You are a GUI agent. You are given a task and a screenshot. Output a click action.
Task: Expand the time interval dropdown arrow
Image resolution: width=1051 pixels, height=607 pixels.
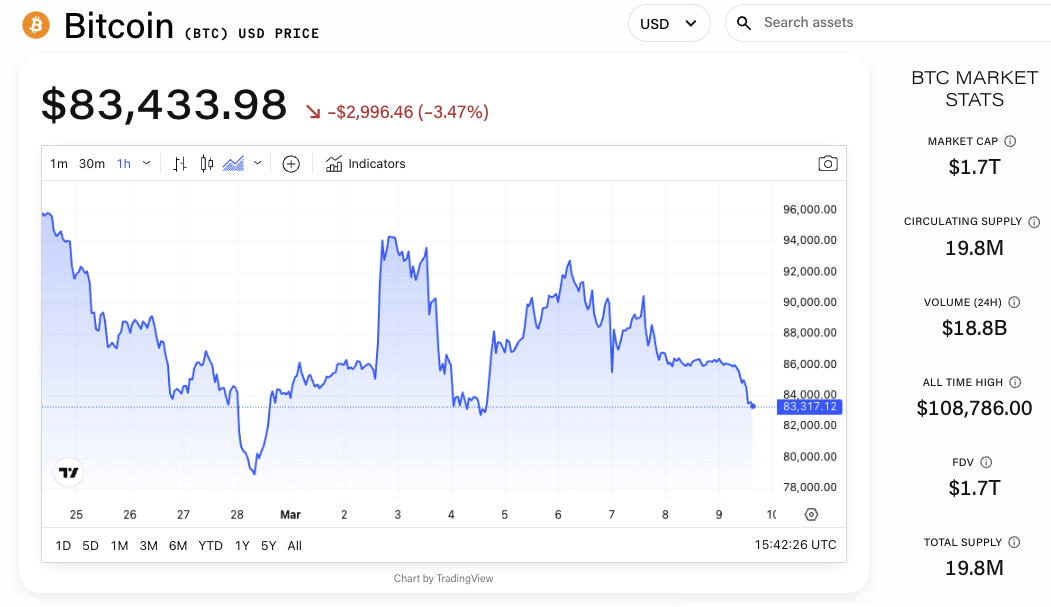[x=147, y=163]
